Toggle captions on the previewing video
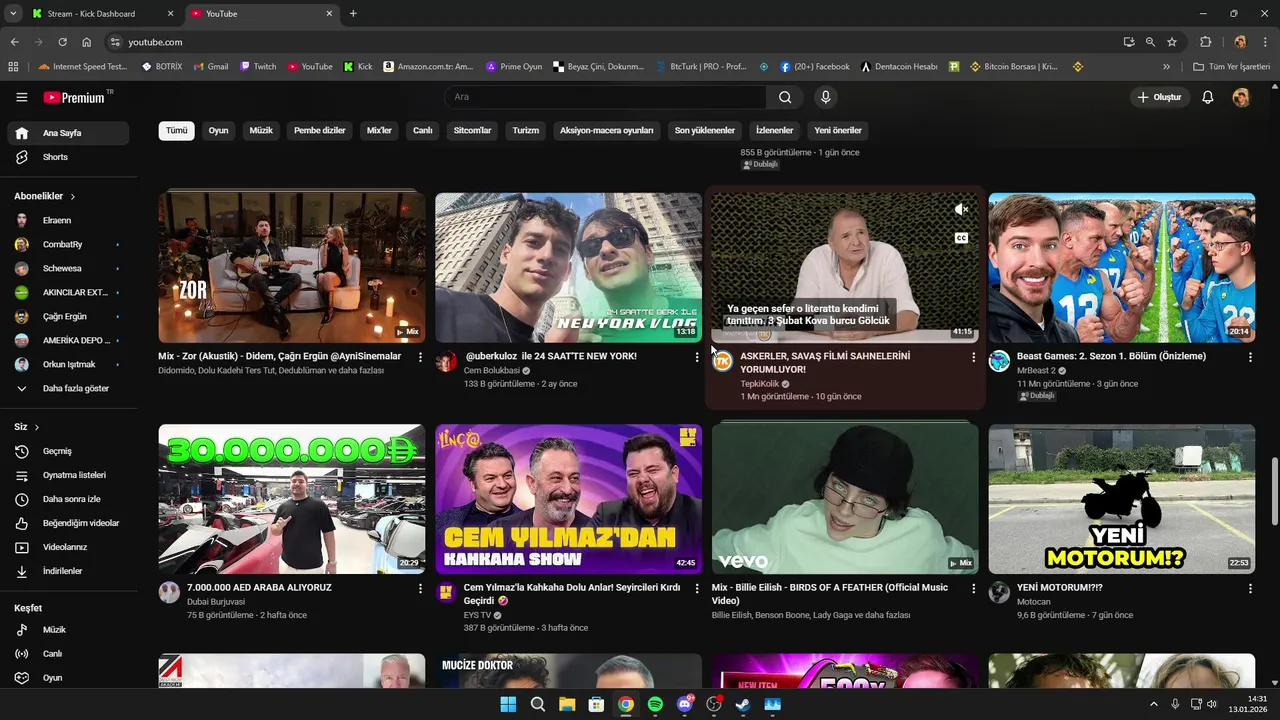Image resolution: width=1280 pixels, height=720 pixels. (961, 238)
